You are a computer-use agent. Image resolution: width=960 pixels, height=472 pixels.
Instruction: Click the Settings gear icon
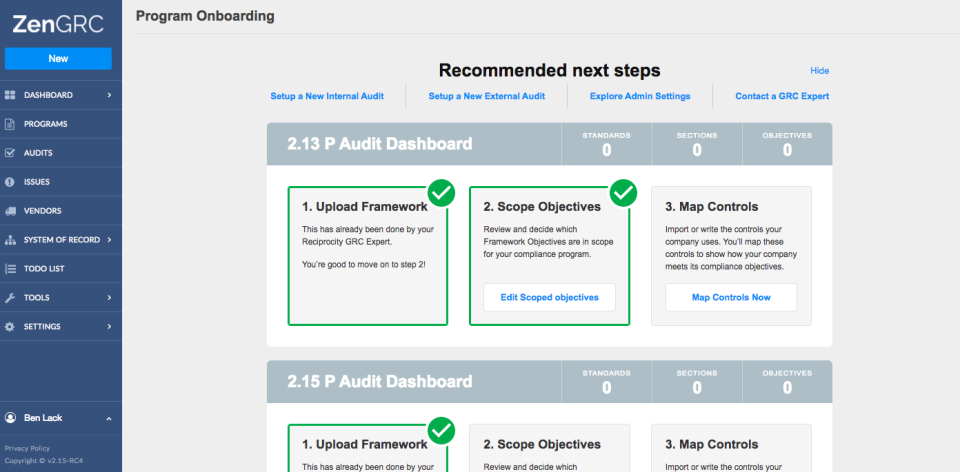point(10,327)
